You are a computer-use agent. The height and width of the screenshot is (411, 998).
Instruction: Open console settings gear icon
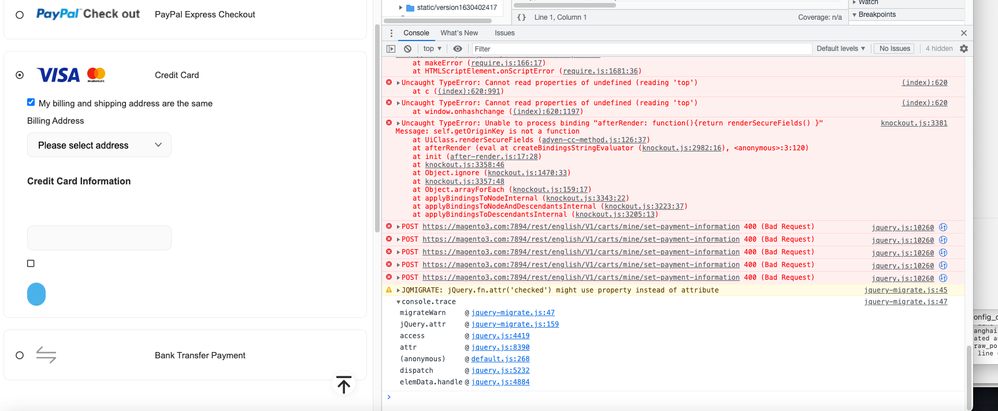(964, 49)
